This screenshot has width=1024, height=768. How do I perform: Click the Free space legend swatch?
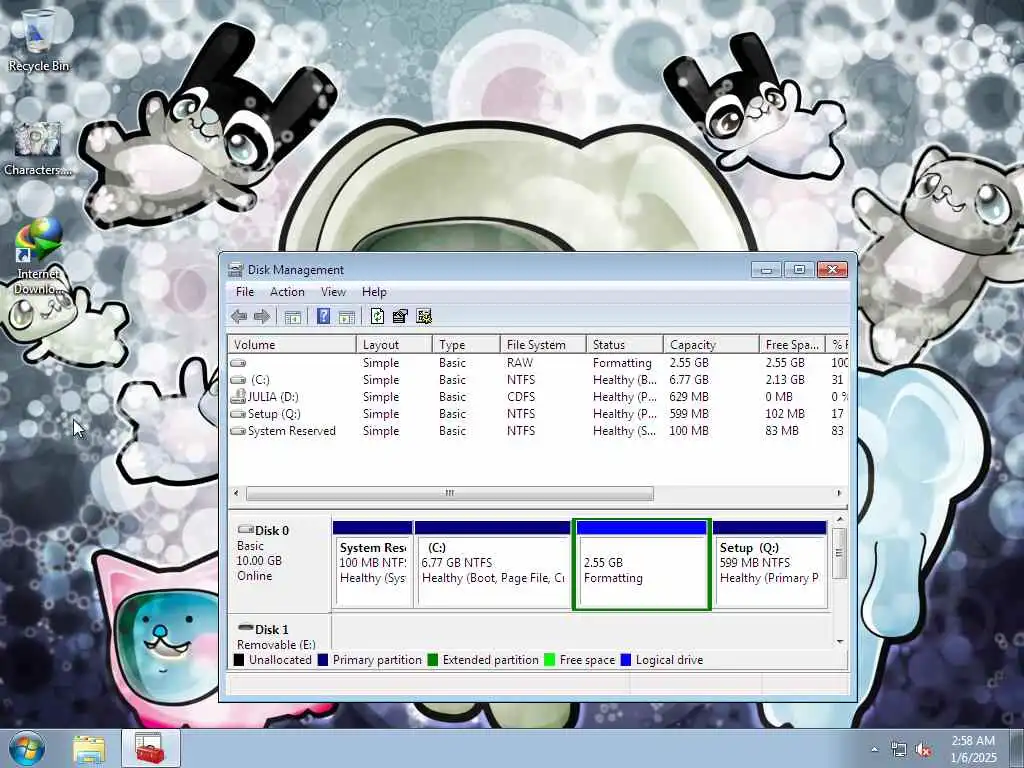click(x=549, y=660)
